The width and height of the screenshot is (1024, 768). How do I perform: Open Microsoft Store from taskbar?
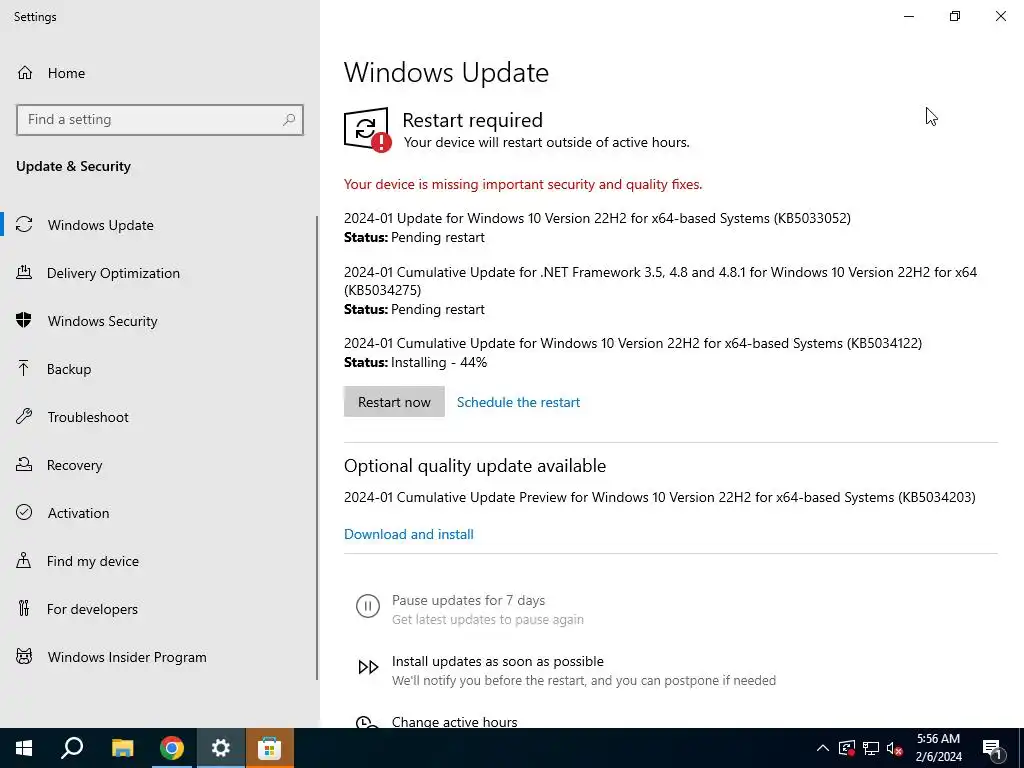pos(270,748)
